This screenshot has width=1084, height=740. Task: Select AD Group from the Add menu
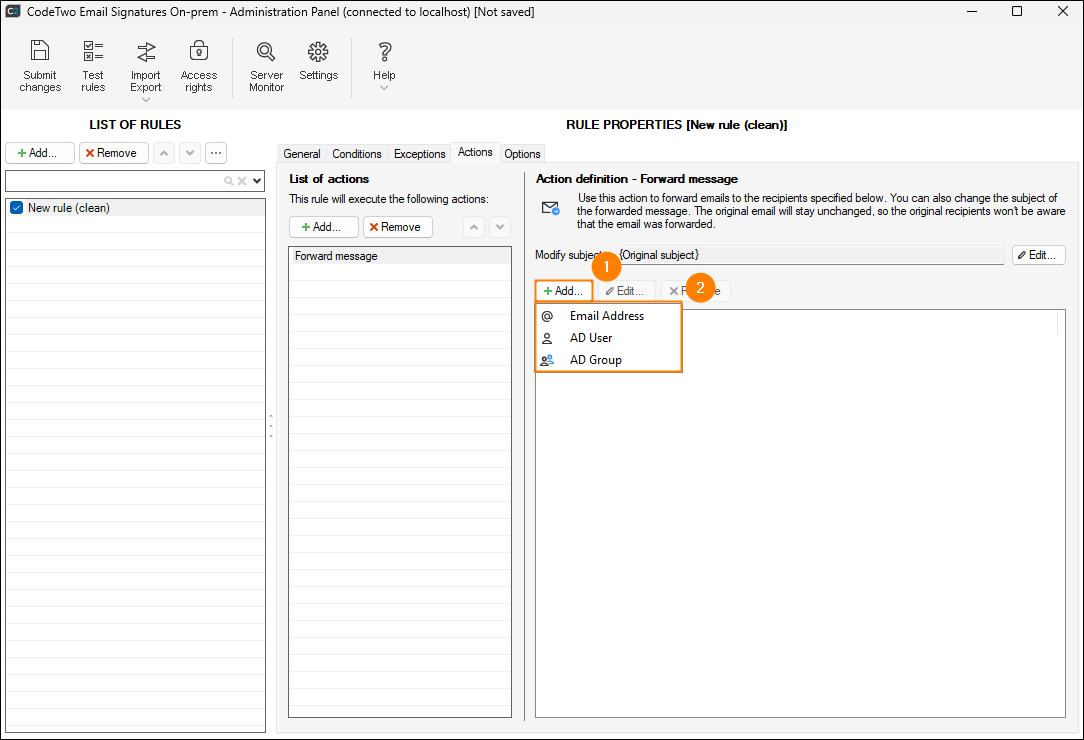click(595, 360)
